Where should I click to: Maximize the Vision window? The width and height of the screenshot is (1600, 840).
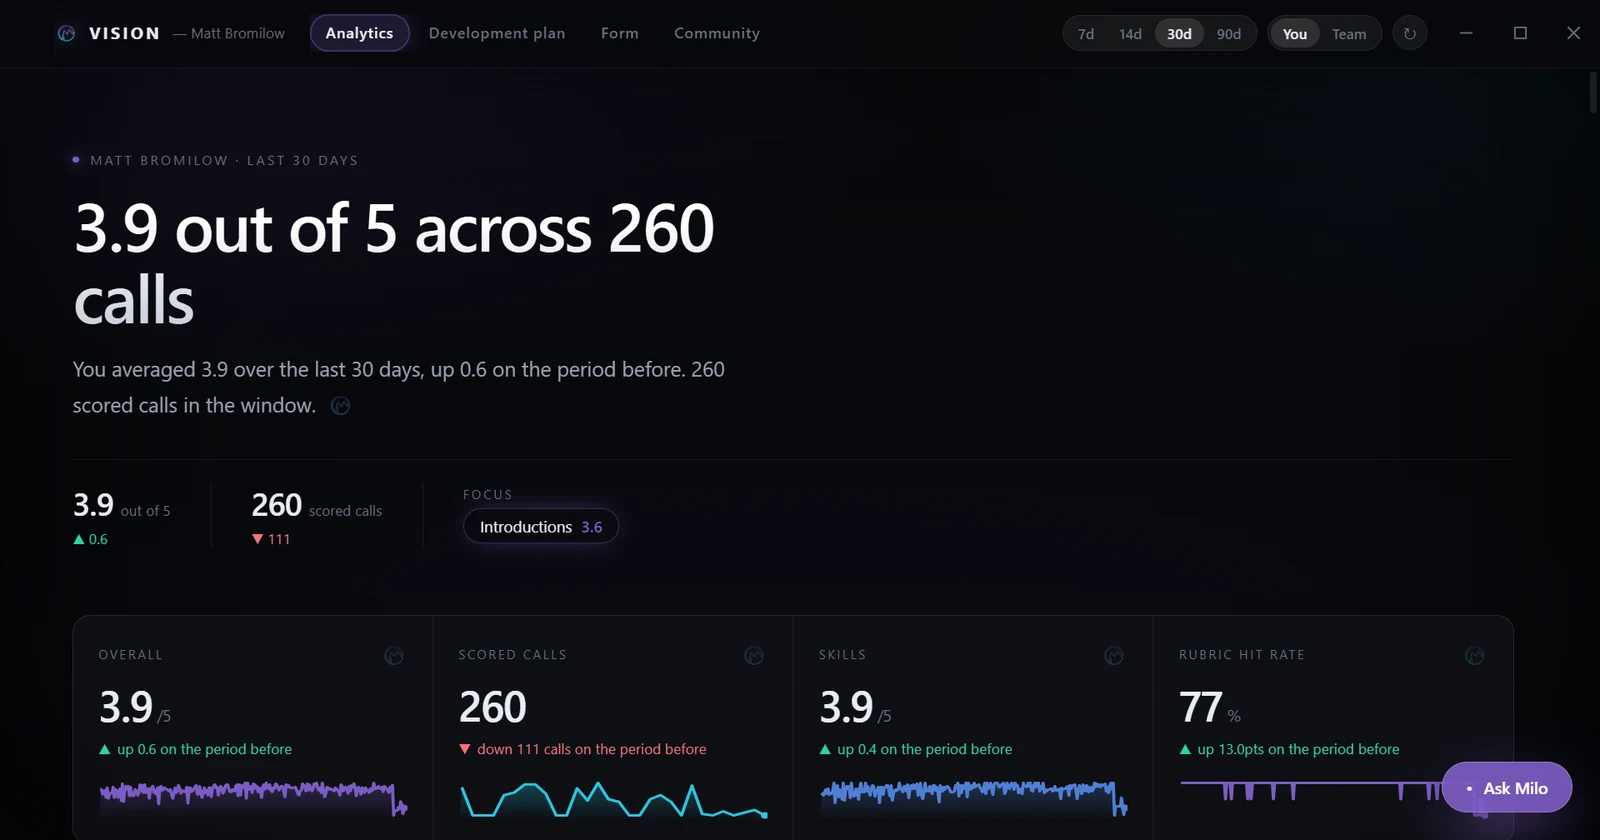tap(1520, 33)
